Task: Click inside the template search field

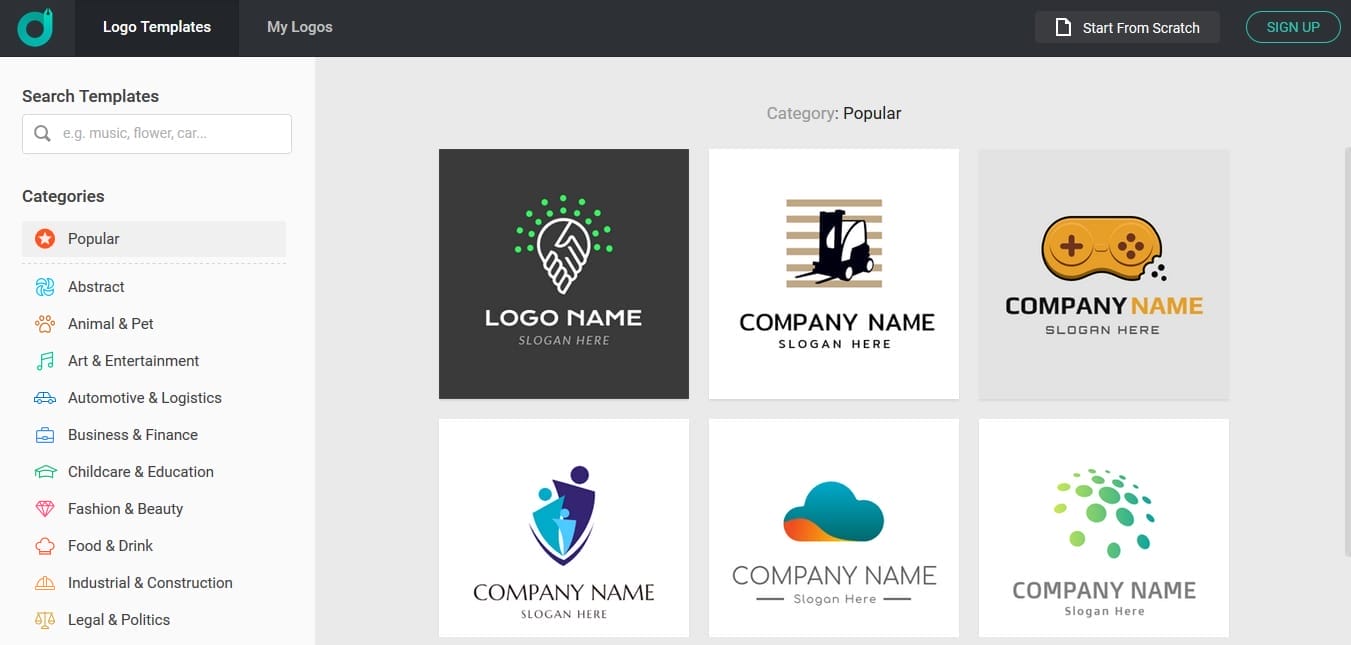Action: 170,133
